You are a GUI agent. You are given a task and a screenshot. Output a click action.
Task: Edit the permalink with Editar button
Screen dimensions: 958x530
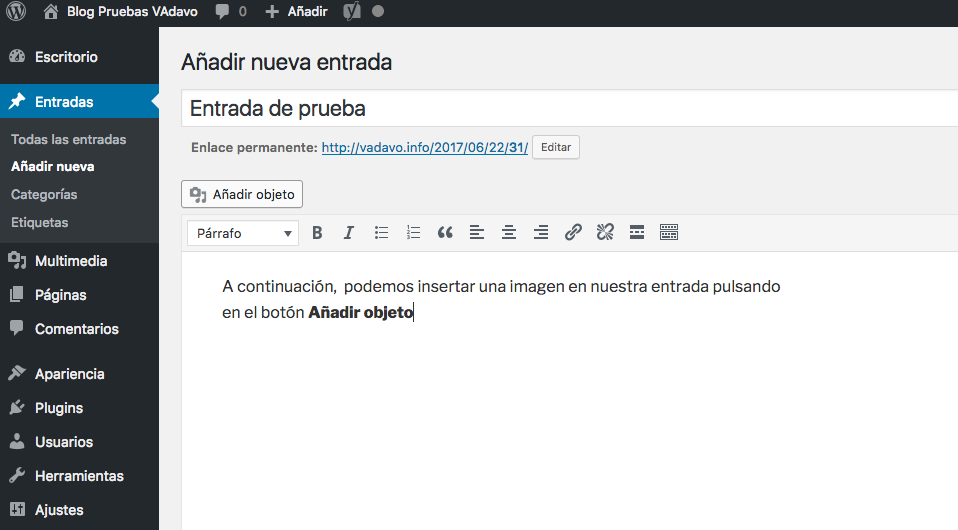[556, 147]
